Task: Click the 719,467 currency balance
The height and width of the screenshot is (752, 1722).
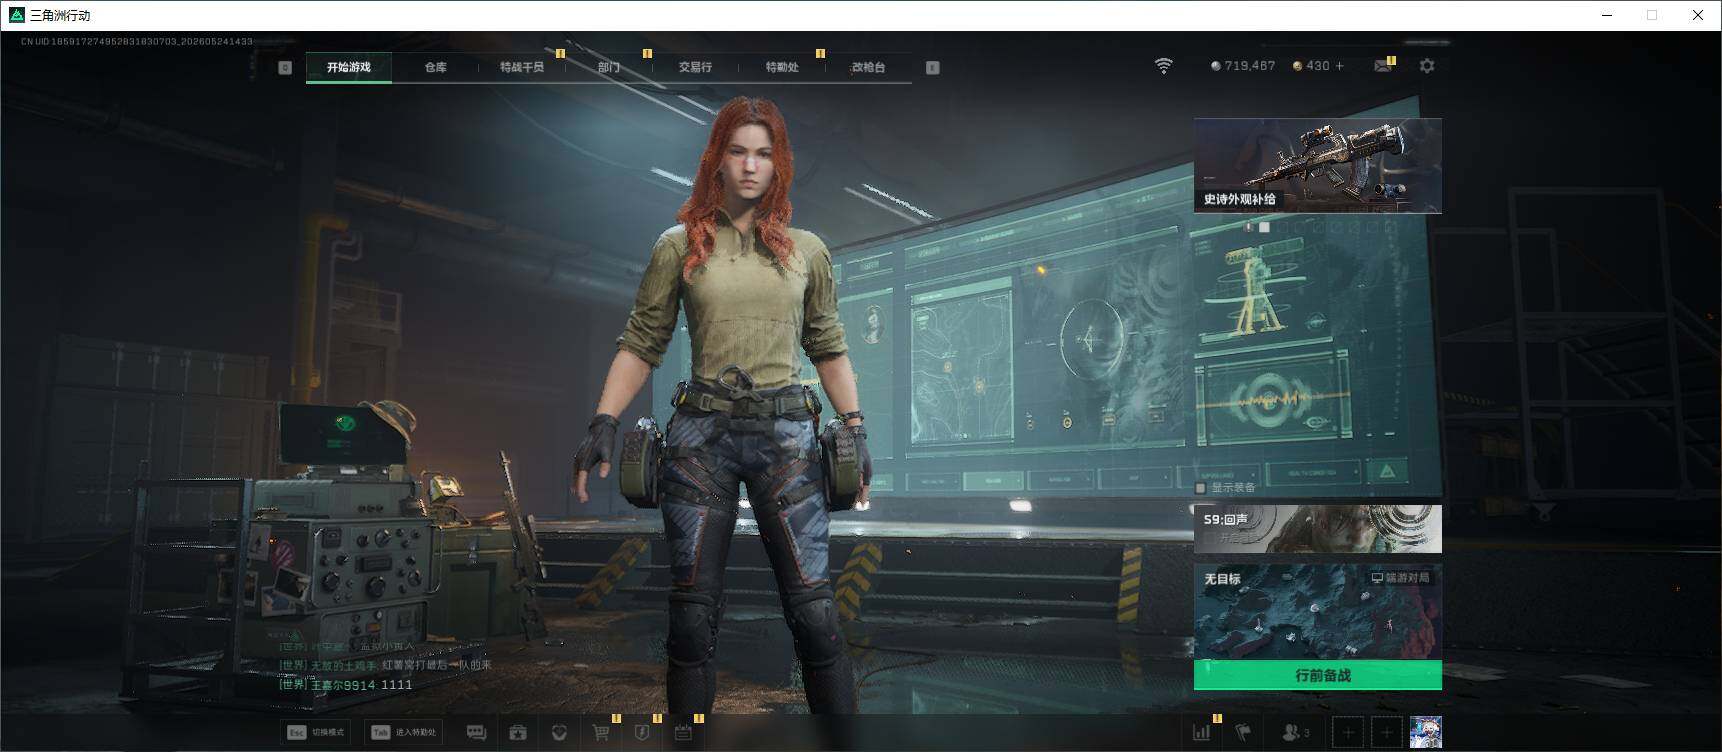Action: coord(1243,66)
